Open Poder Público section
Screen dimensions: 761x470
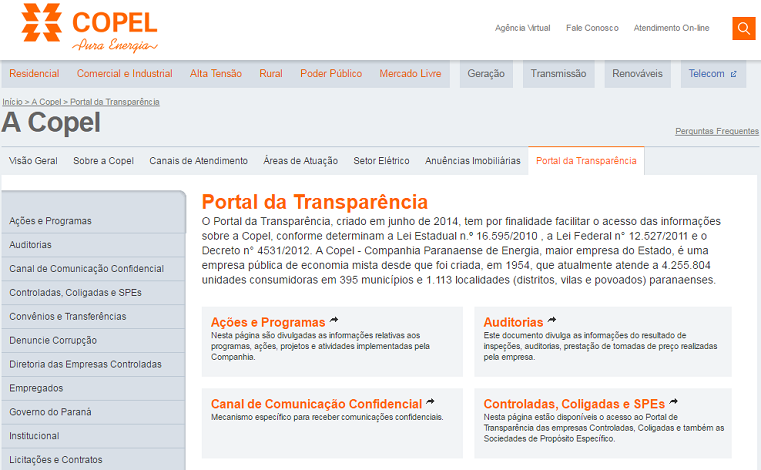point(331,74)
